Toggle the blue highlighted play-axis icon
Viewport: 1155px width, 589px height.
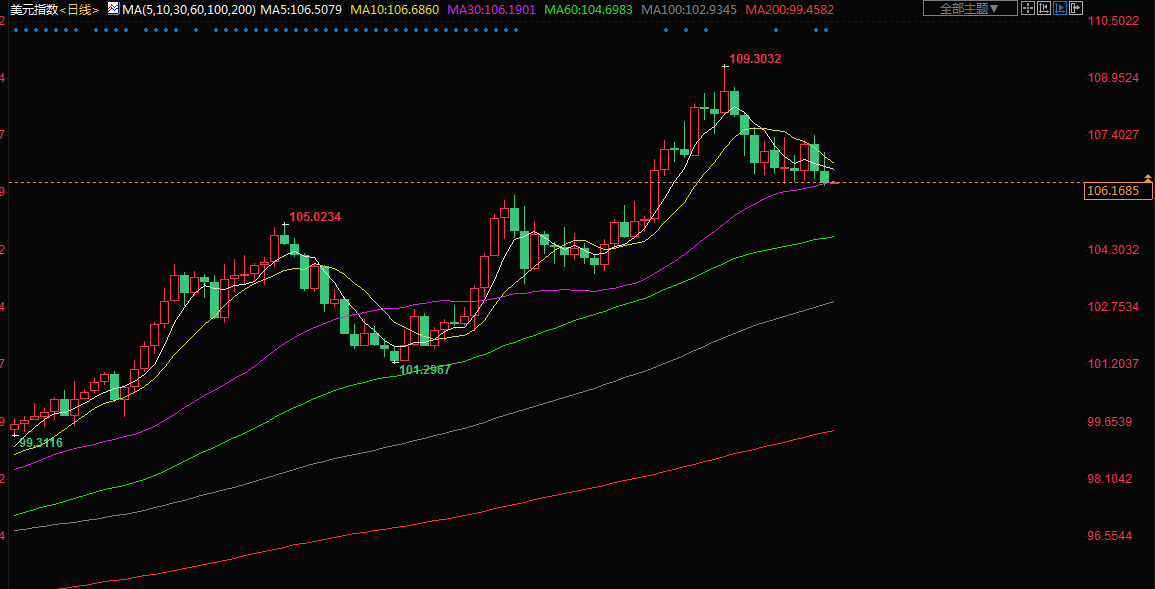click(x=1060, y=8)
